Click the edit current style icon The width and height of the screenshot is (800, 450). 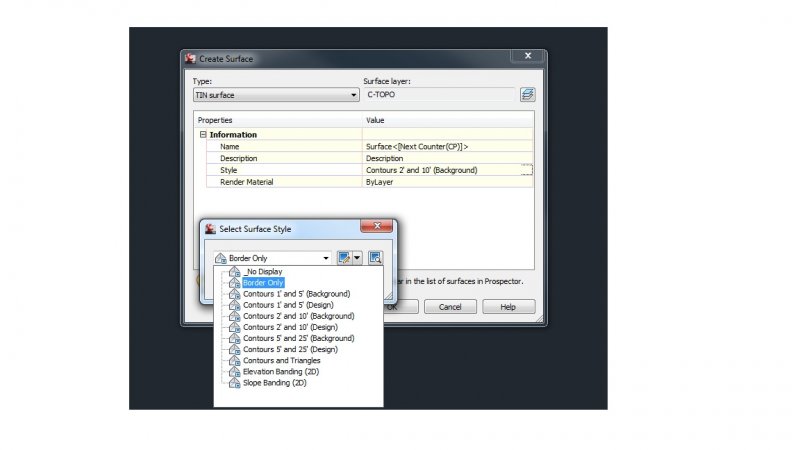pyautogui.click(x=344, y=258)
